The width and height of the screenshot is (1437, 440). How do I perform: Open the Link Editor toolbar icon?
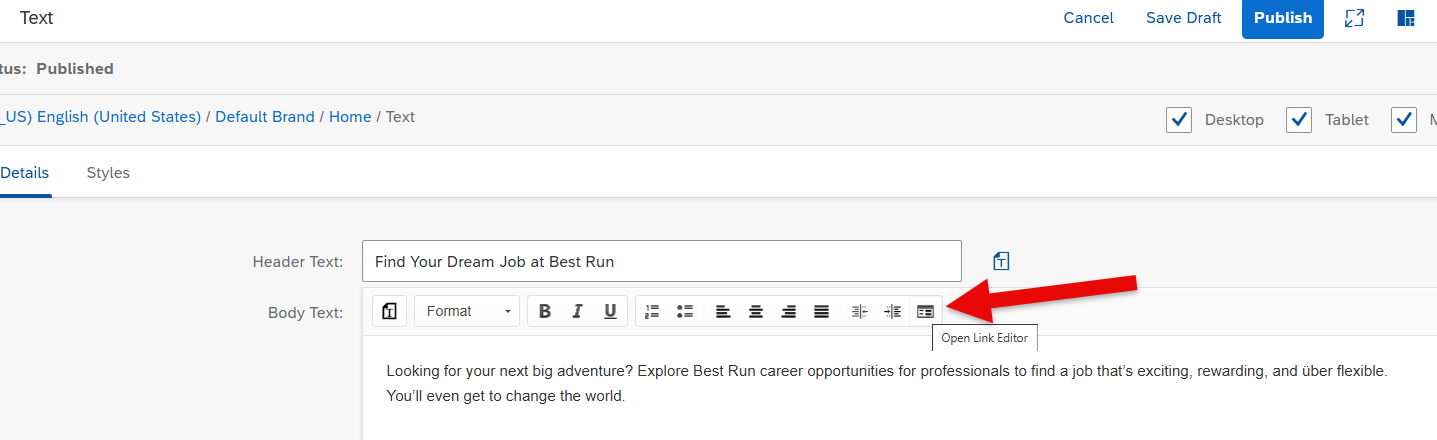(x=925, y=311)
